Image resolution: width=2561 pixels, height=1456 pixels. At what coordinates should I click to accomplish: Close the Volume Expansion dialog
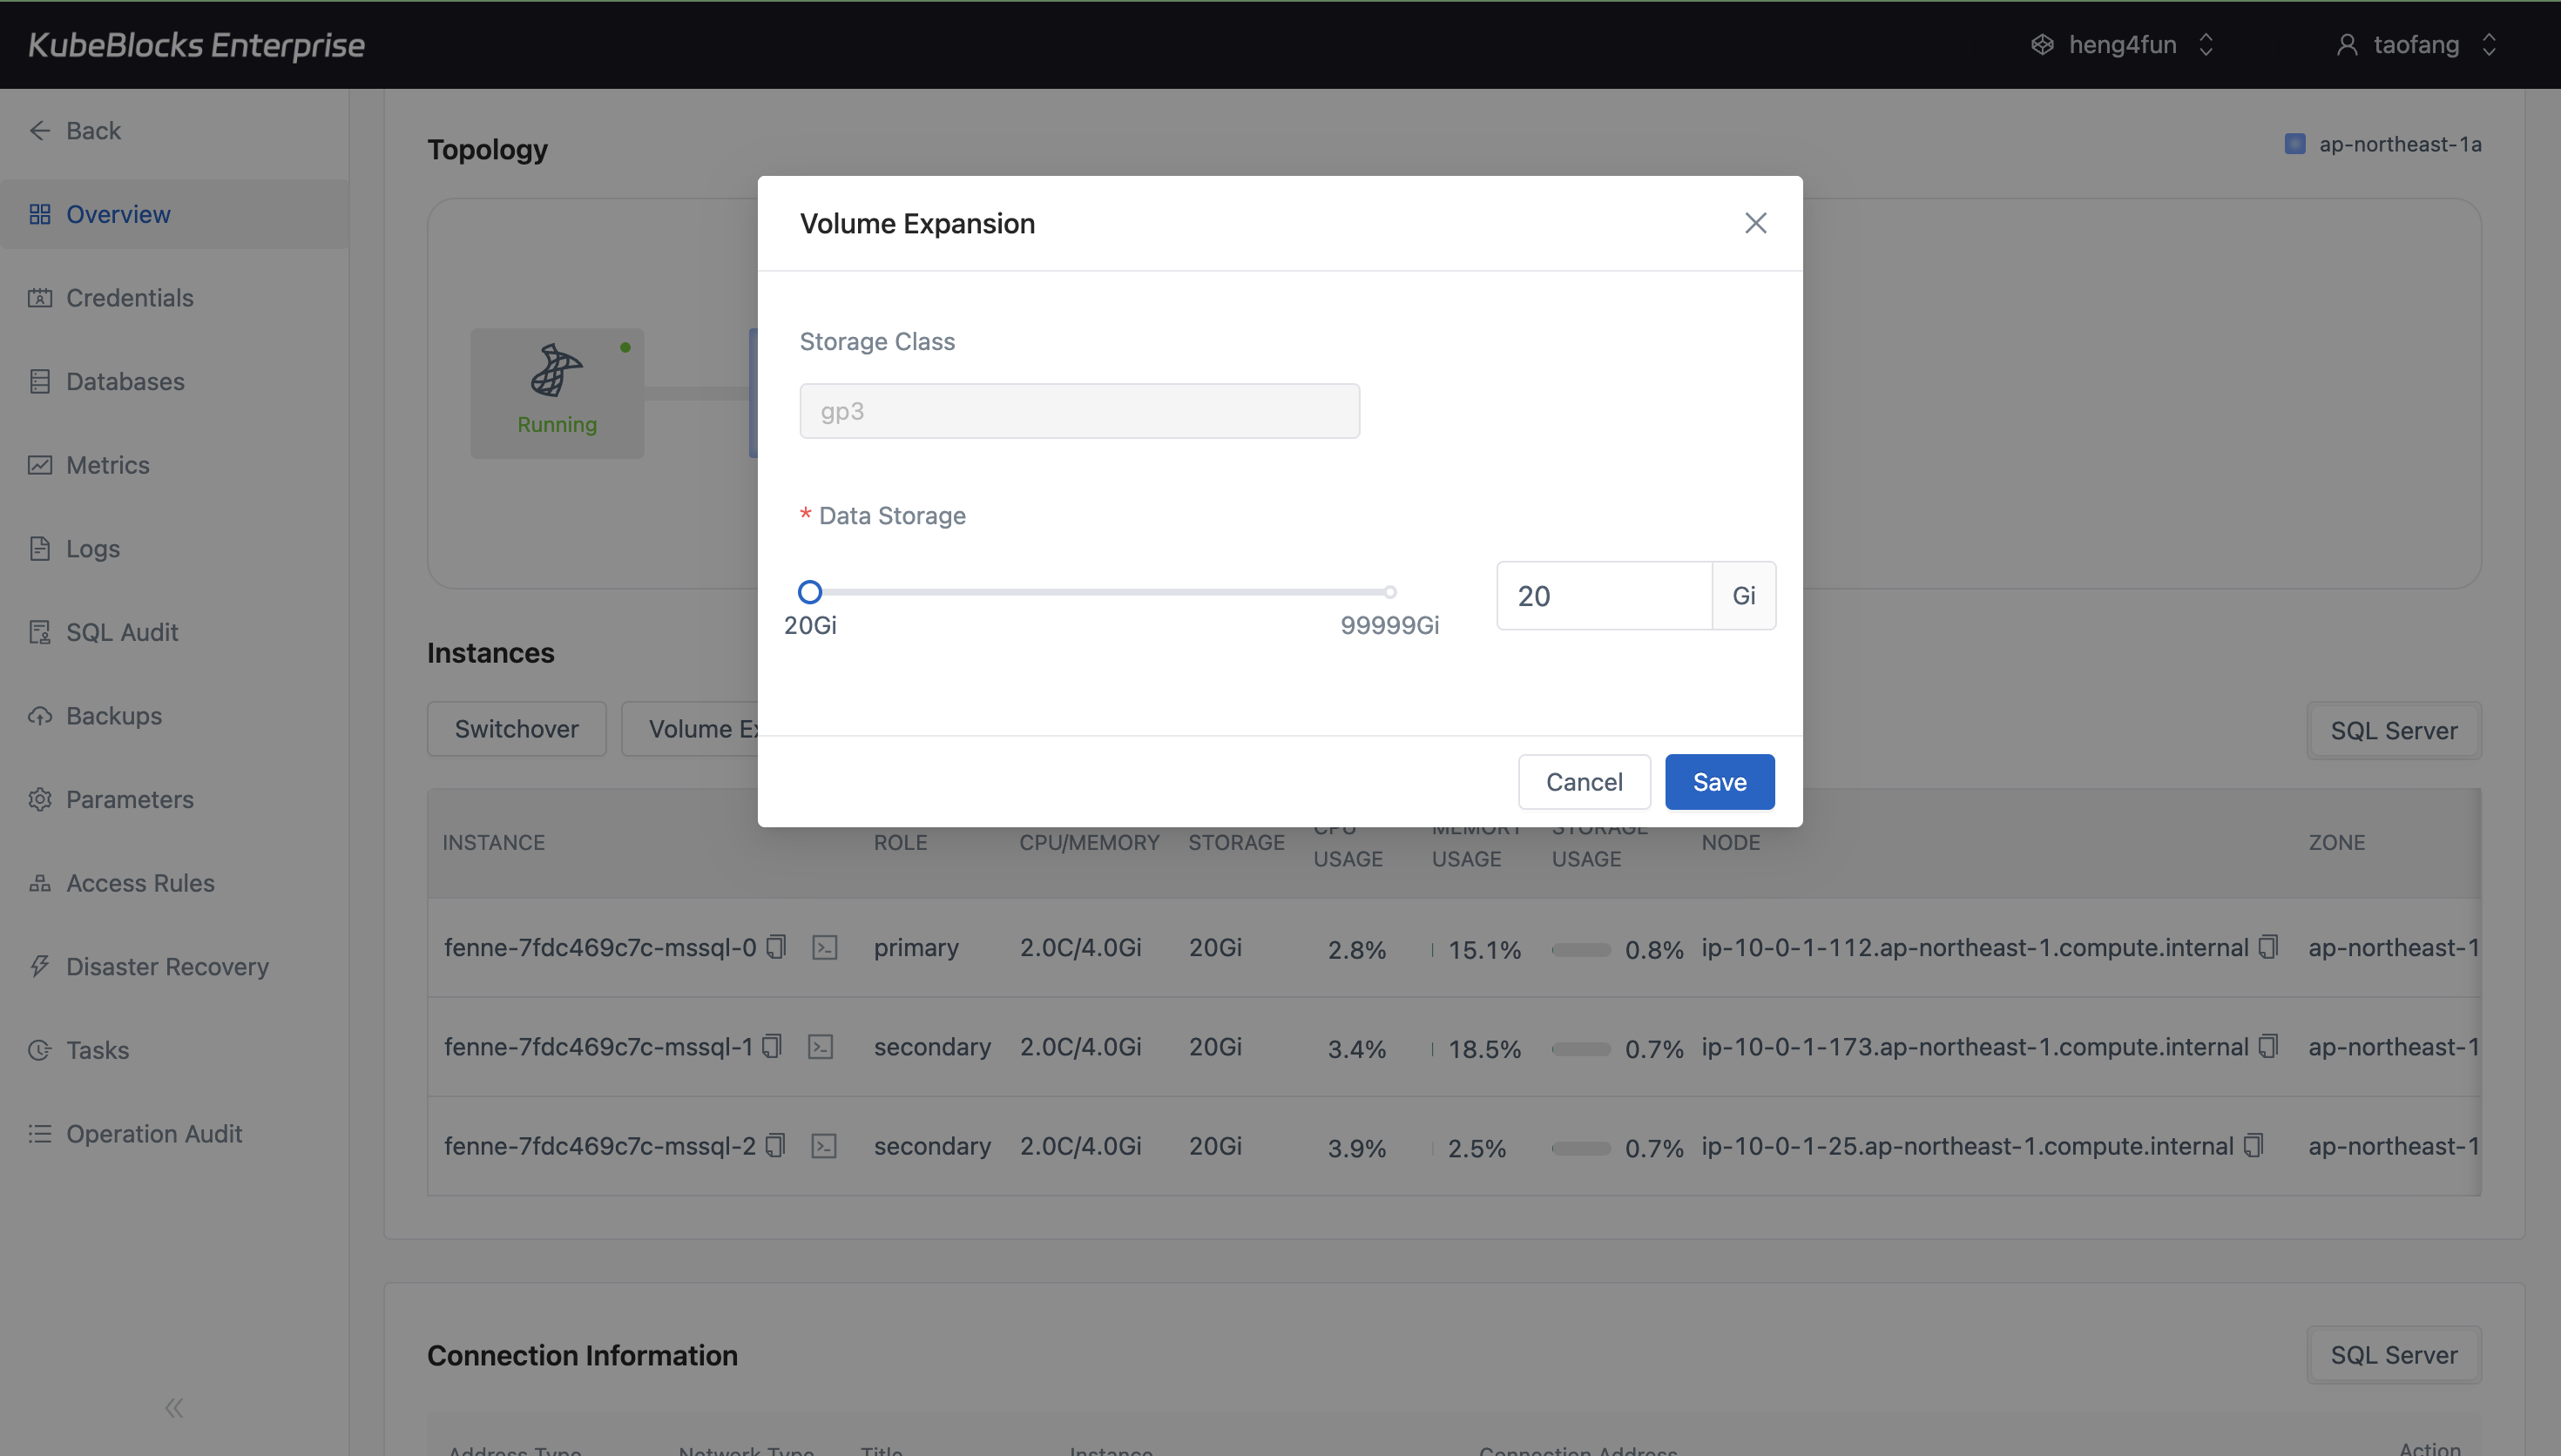click(x=1755, y=223)
